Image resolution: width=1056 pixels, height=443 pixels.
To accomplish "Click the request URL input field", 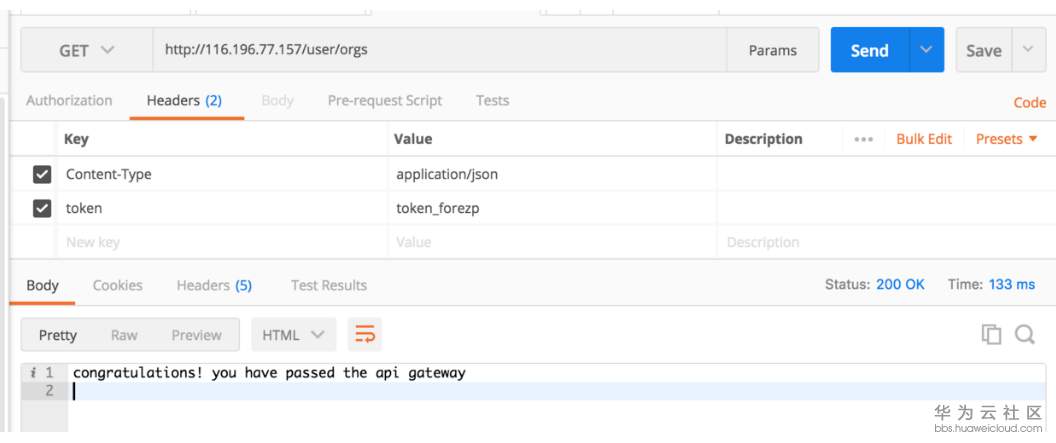I will [440, 50].
